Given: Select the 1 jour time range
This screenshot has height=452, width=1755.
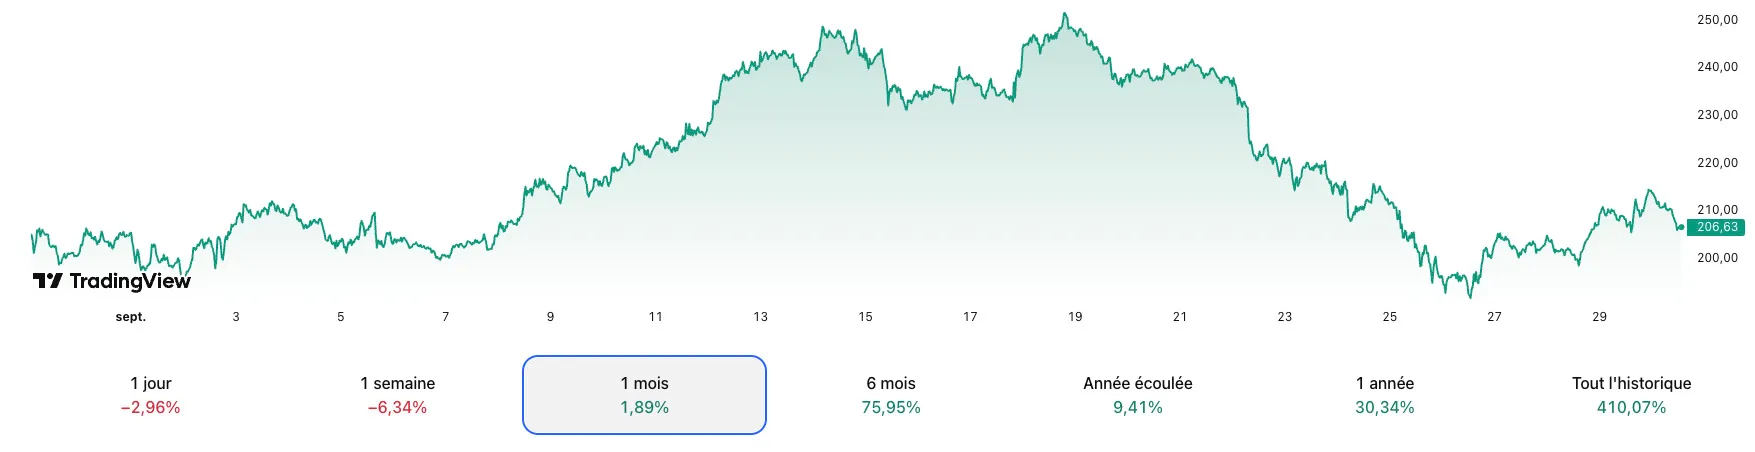Looking at the screenshot, I should pos(150,395).
